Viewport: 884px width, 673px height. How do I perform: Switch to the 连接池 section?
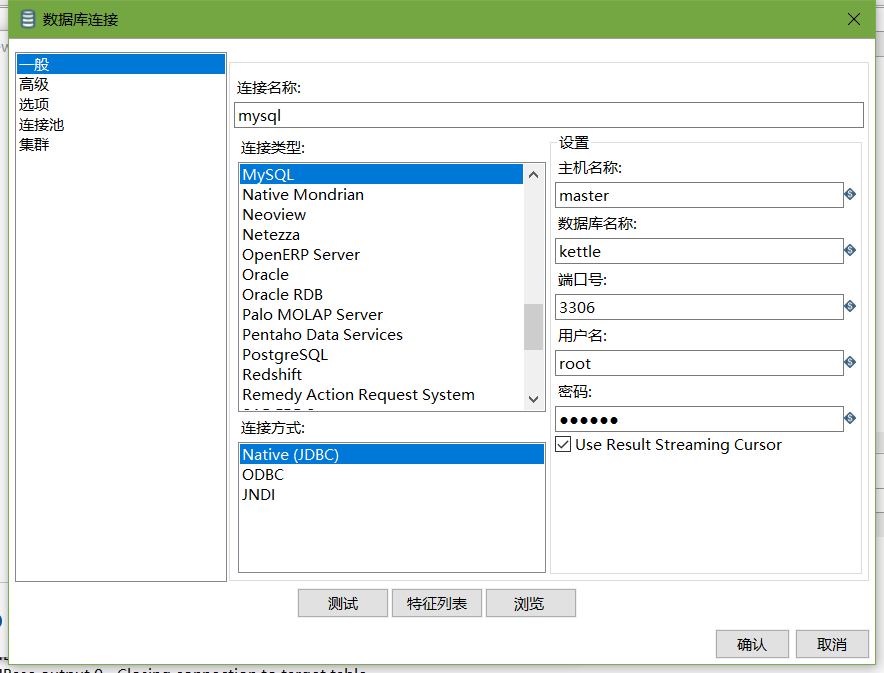point(41,125)
